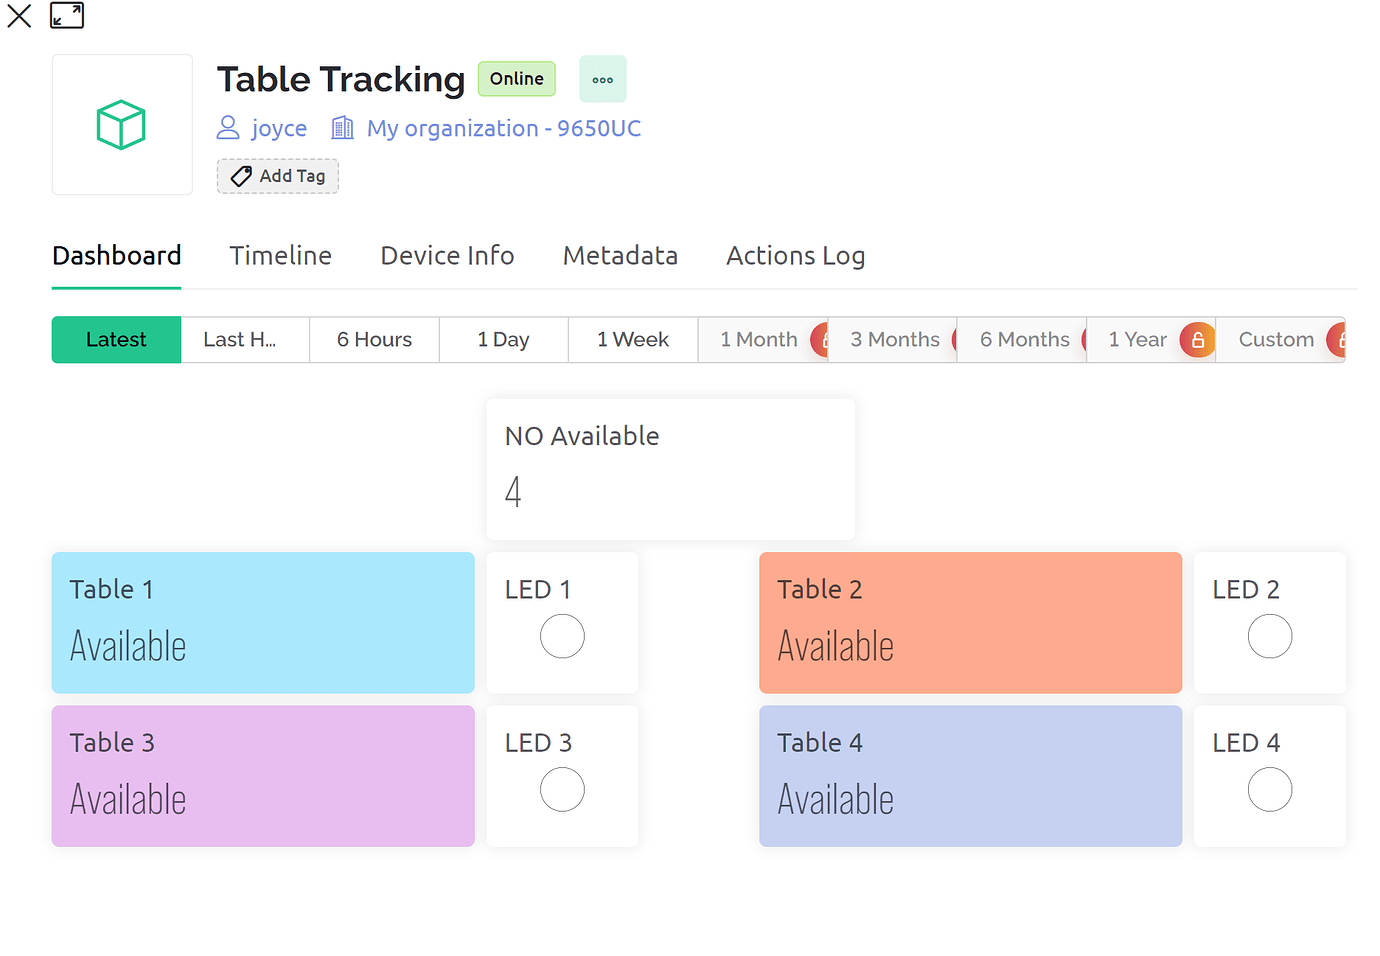The height and width of the screenshot is (956, 1380).
Task: Click the X close icon
Action: [x=19, y=16]
